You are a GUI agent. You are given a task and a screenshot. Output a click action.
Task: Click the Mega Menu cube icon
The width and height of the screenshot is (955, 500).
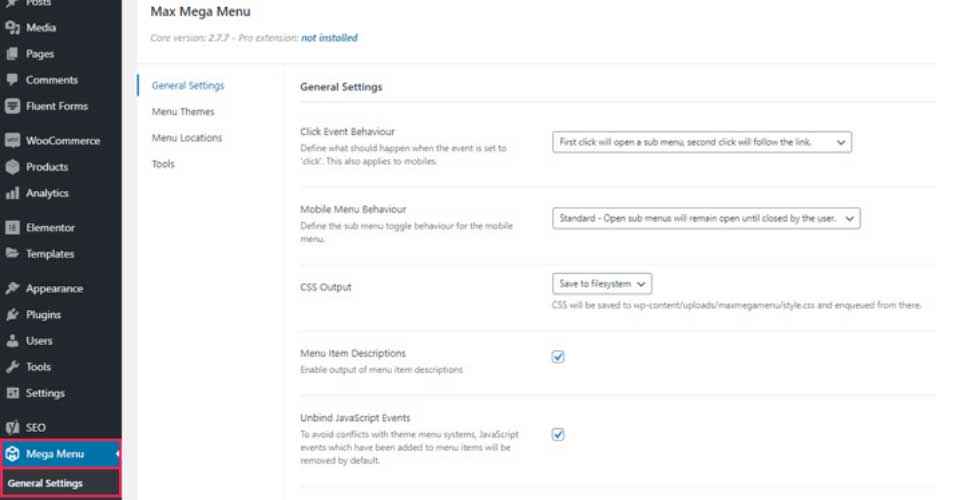[x=13, y=454]
